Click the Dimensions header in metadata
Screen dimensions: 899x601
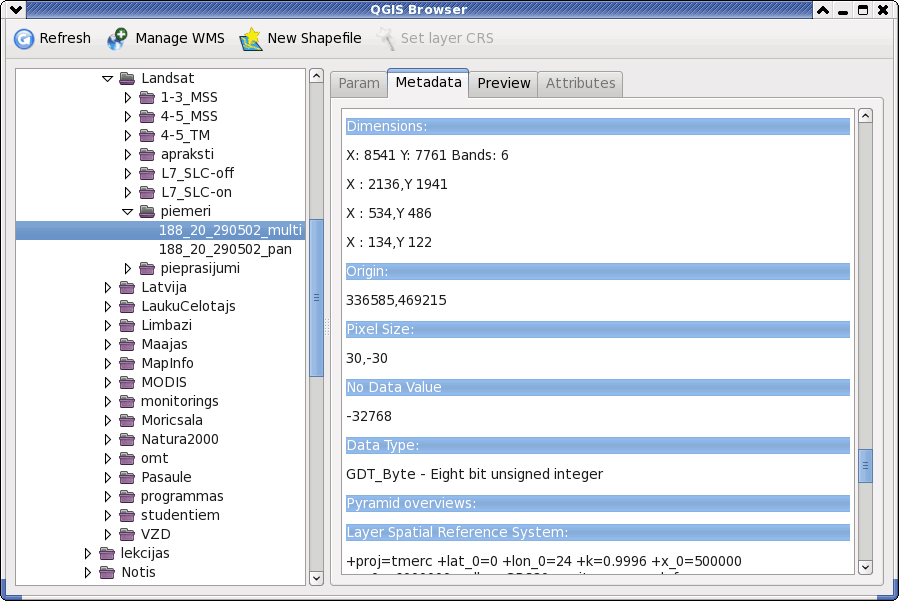[597, 126]
